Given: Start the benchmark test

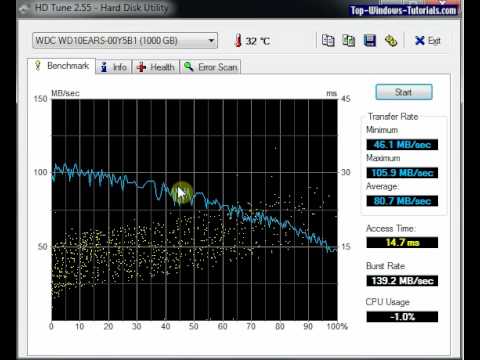Looking at the screenshot, I should coord(404,92).
